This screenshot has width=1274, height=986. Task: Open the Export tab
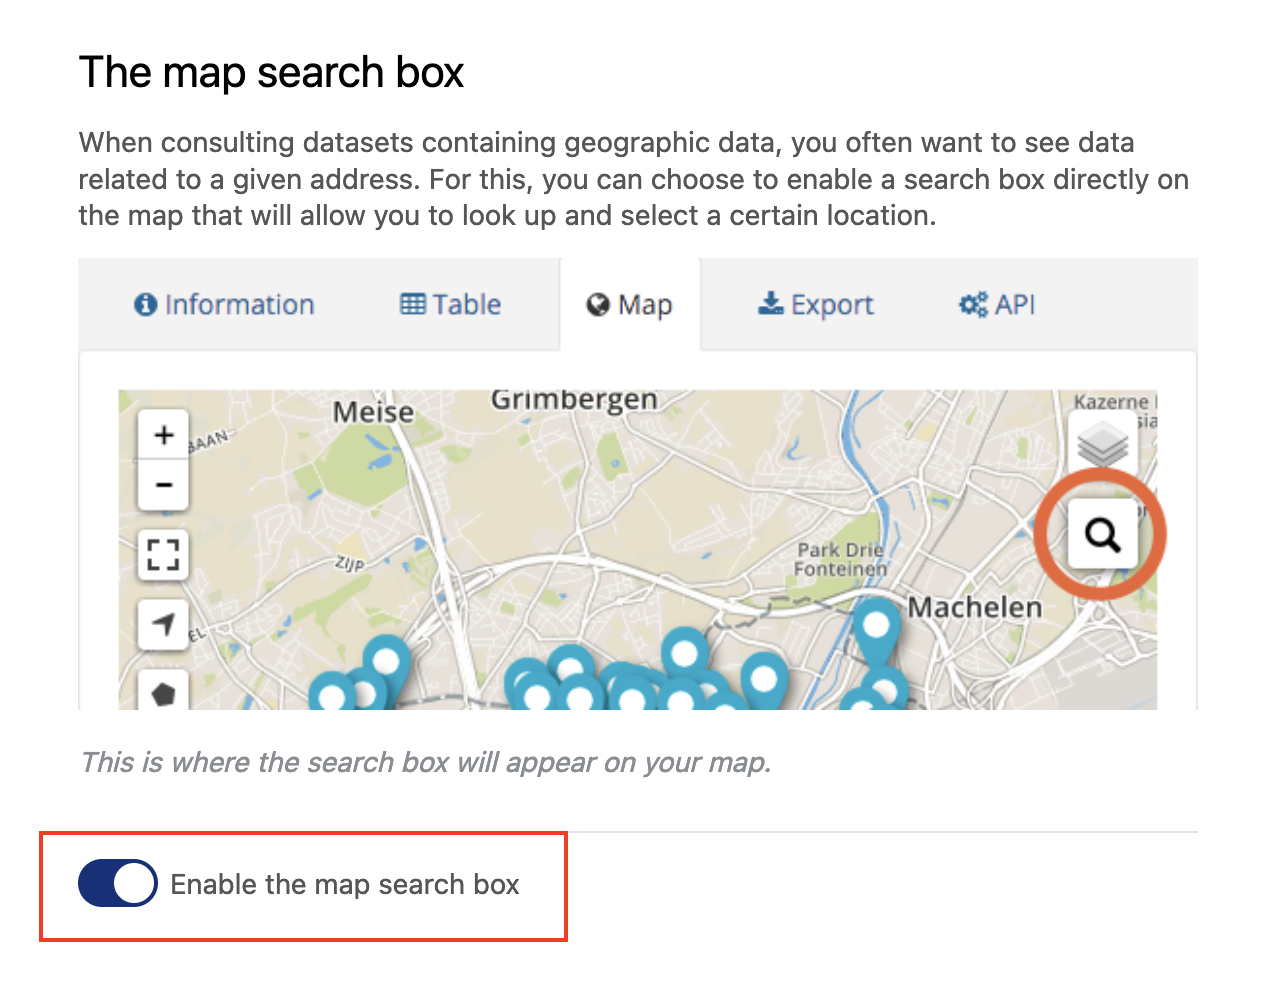click(x=816, y=305)
